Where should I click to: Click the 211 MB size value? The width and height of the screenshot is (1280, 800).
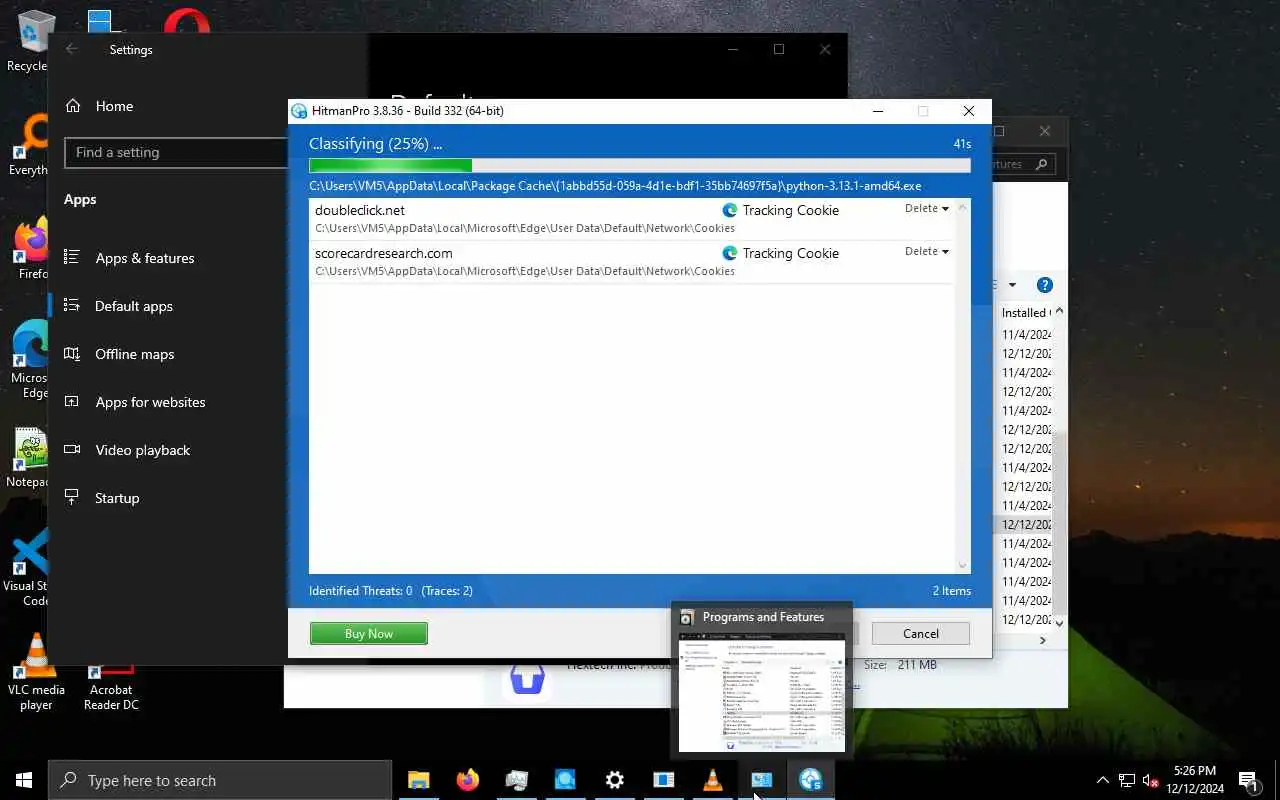917,664
